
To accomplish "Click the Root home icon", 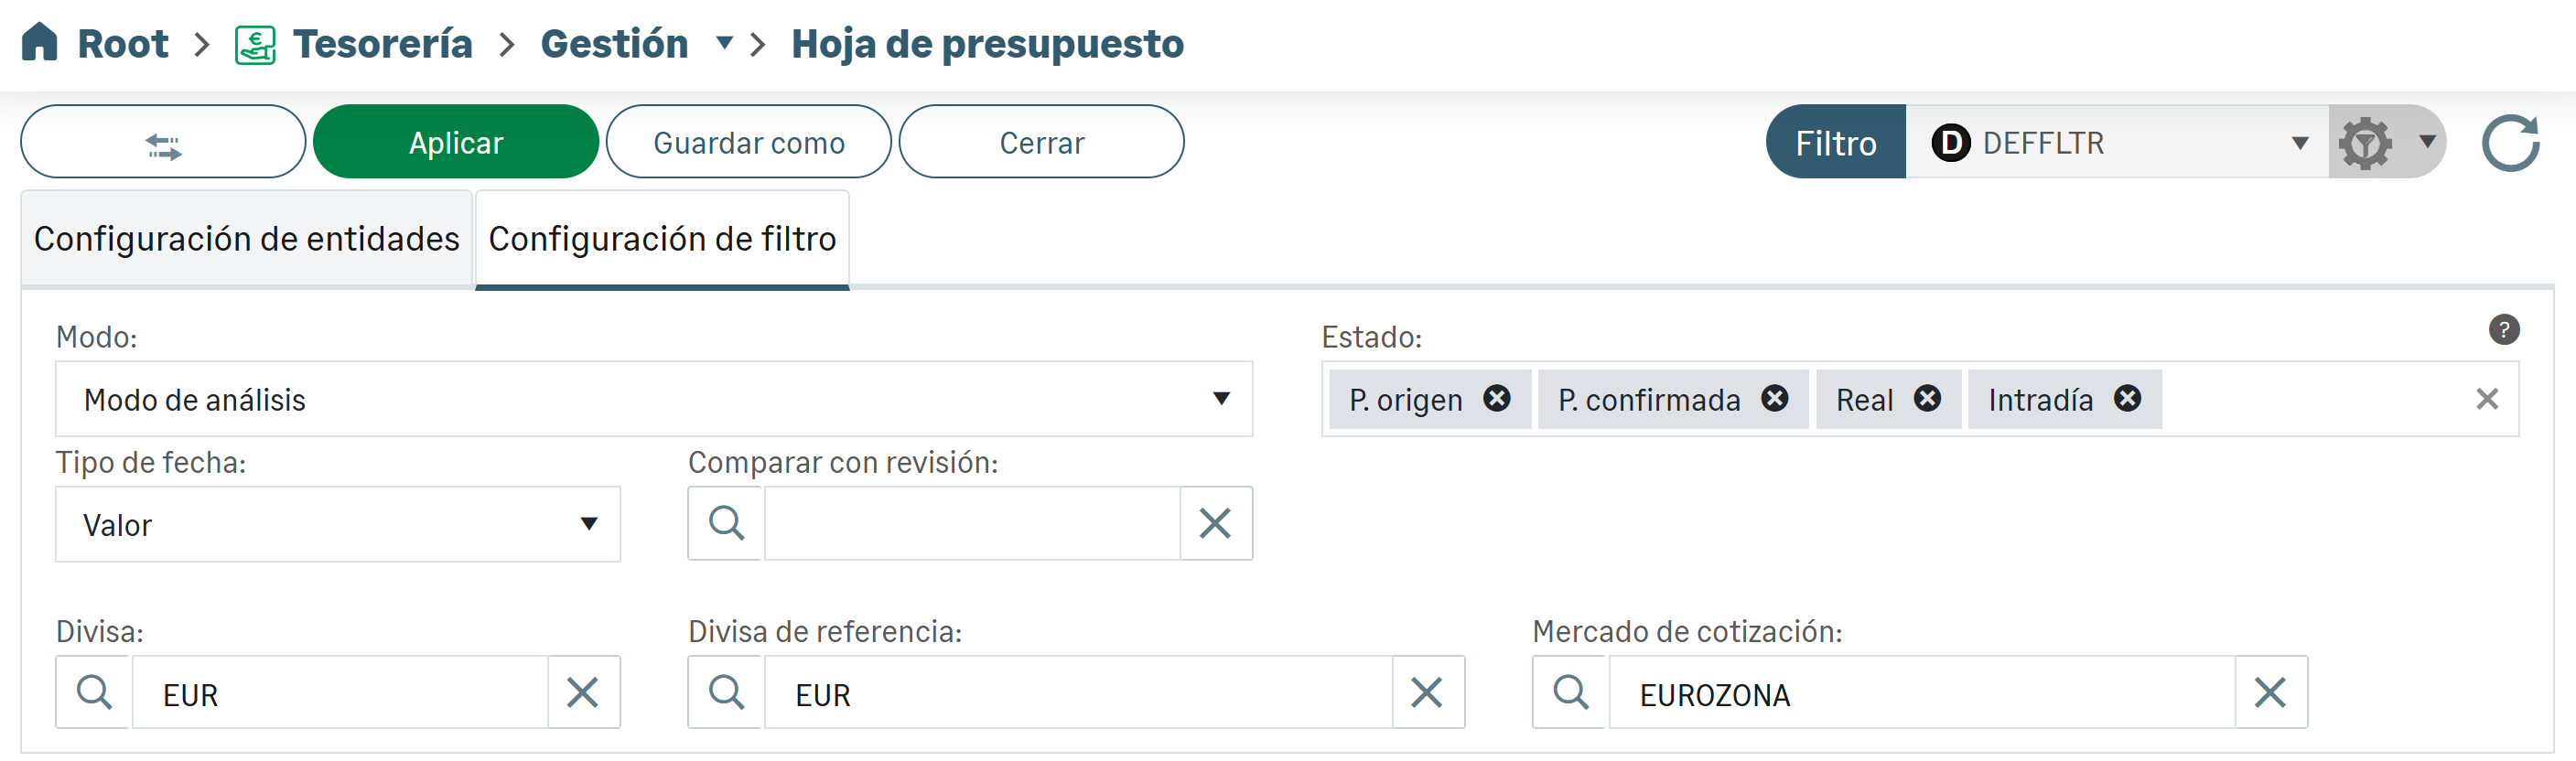I will coord(40,43).
